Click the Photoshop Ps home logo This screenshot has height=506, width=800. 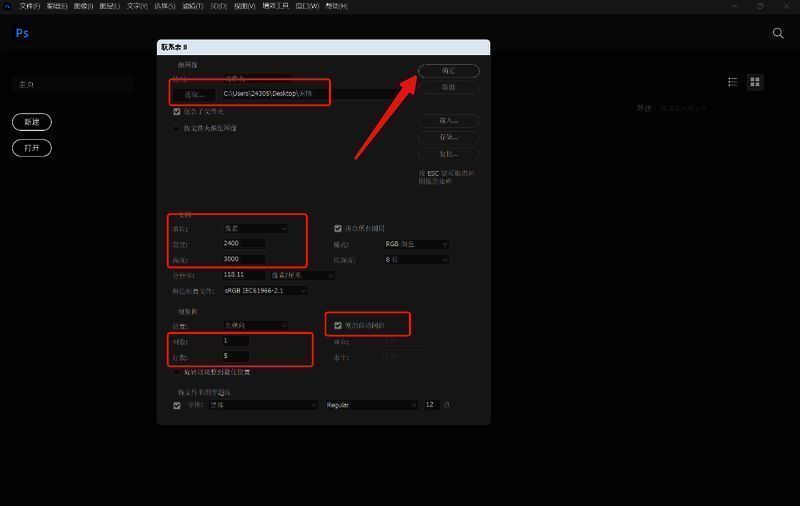pos(22,33)
